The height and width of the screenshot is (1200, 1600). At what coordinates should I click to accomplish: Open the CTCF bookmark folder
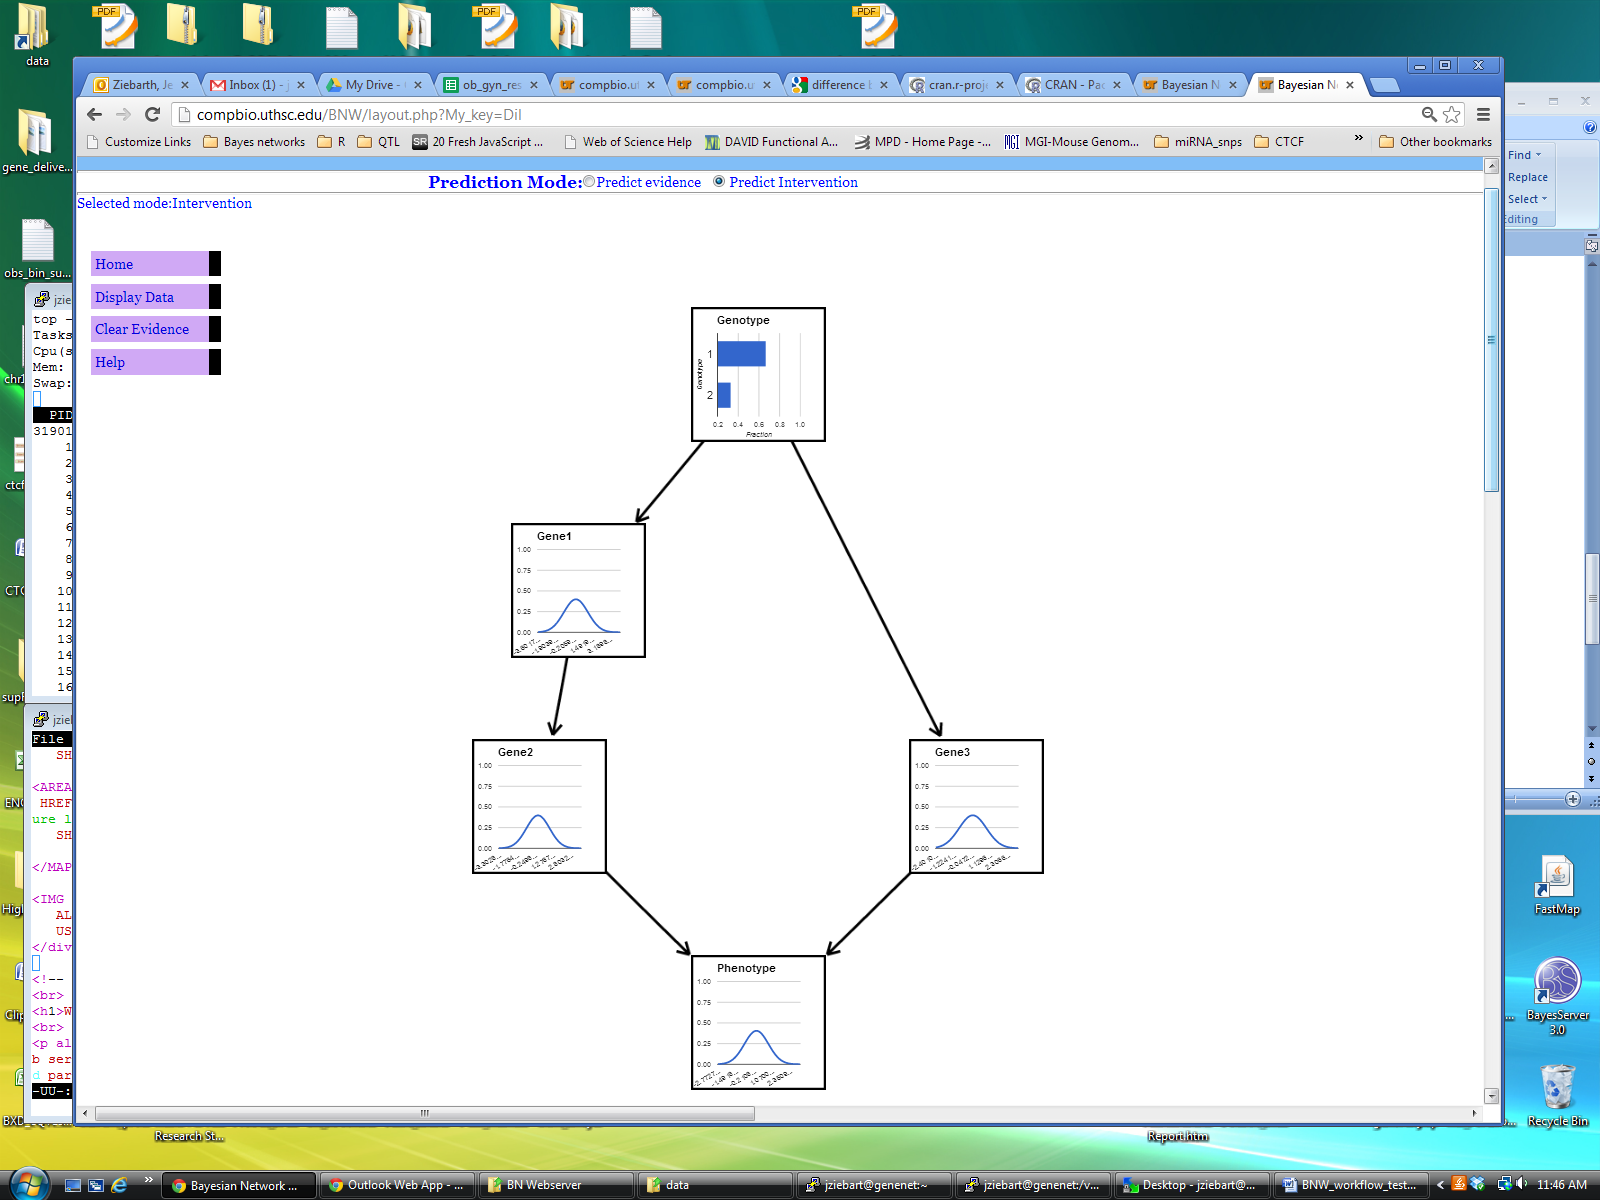1279,142
